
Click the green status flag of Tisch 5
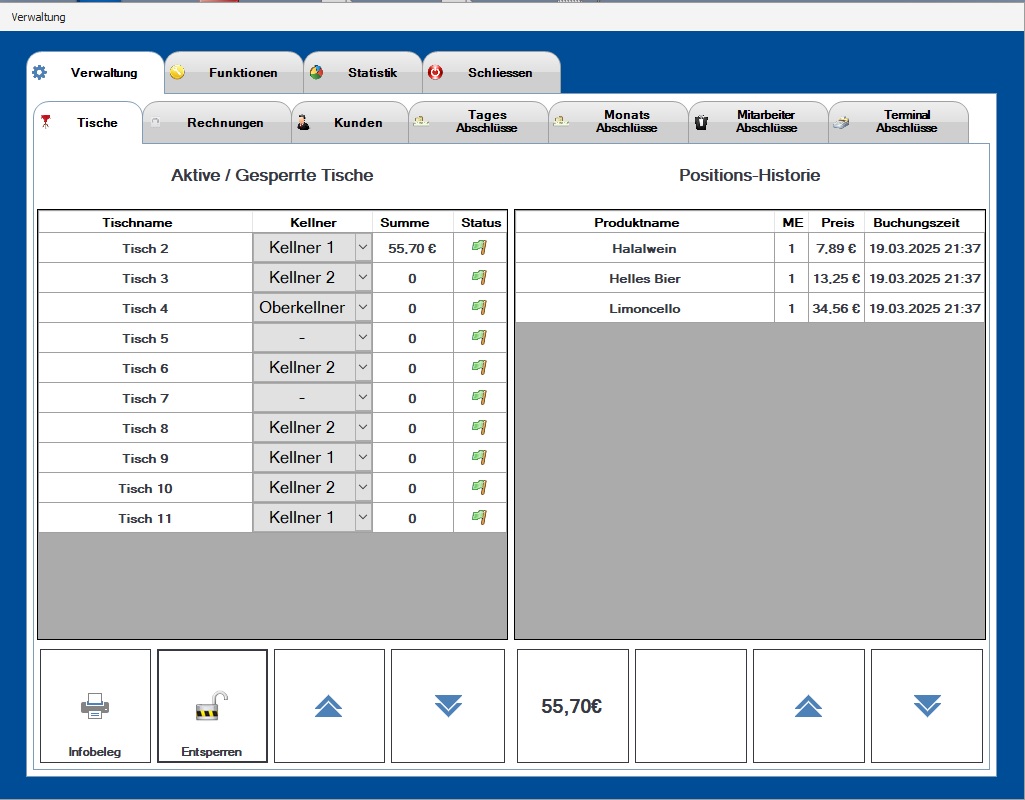coord(480,338)
